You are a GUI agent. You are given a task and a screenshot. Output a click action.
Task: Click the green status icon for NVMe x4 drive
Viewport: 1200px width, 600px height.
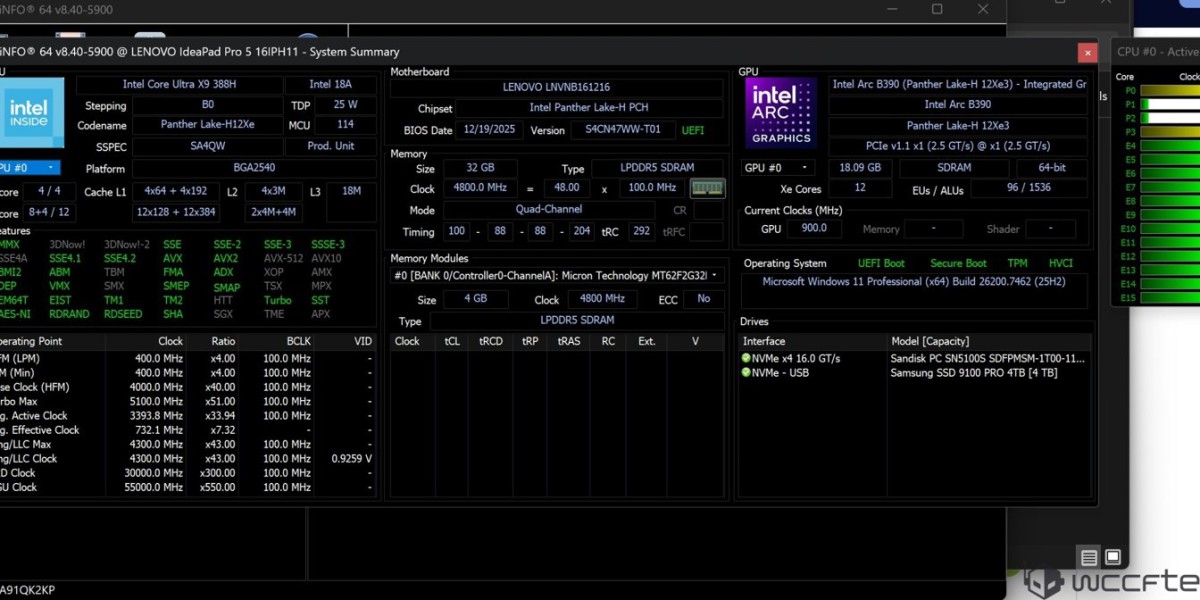tap(746, 358)
